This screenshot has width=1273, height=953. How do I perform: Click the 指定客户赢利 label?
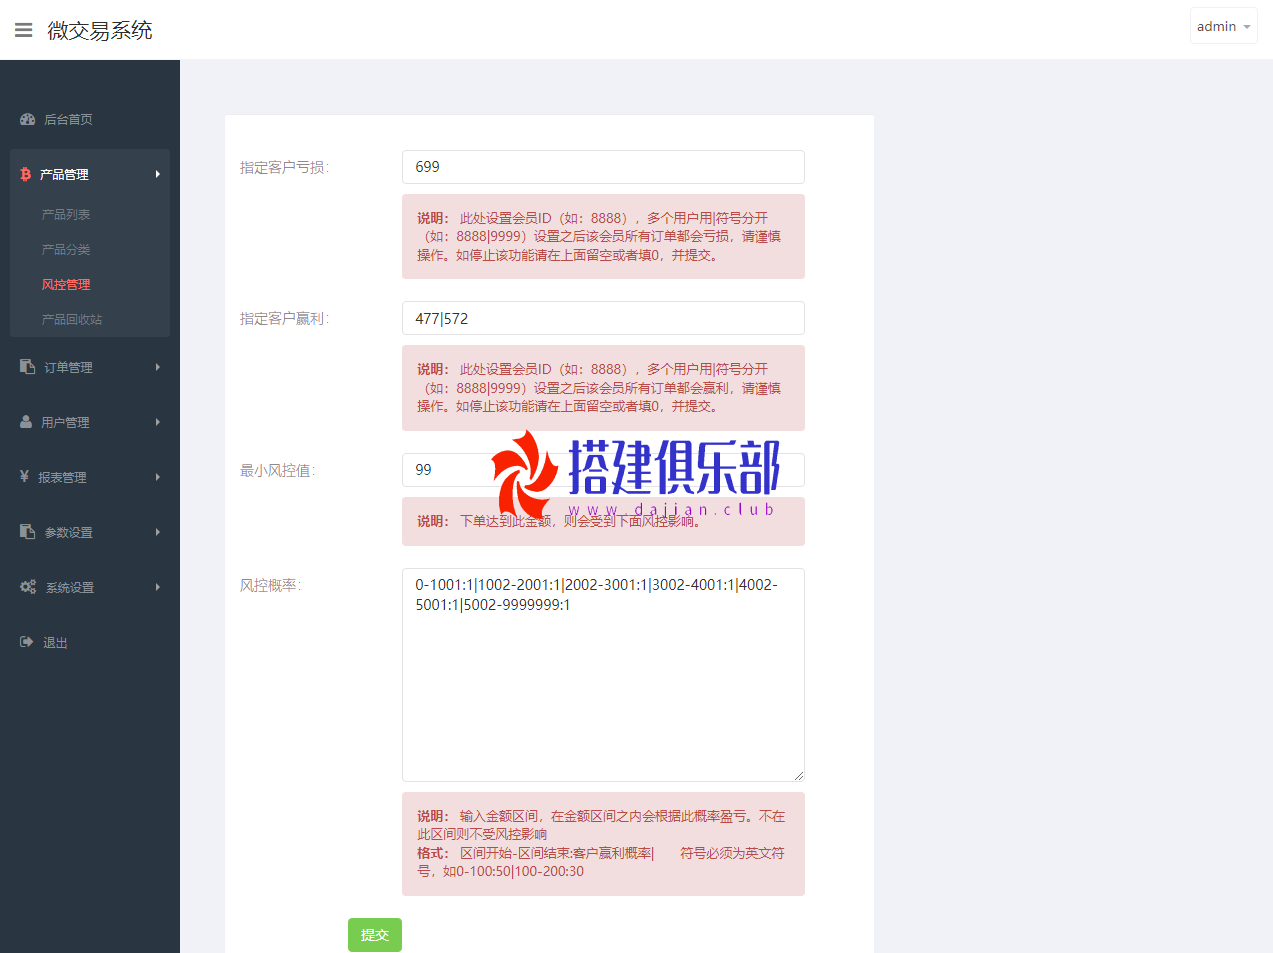(284, 318)
